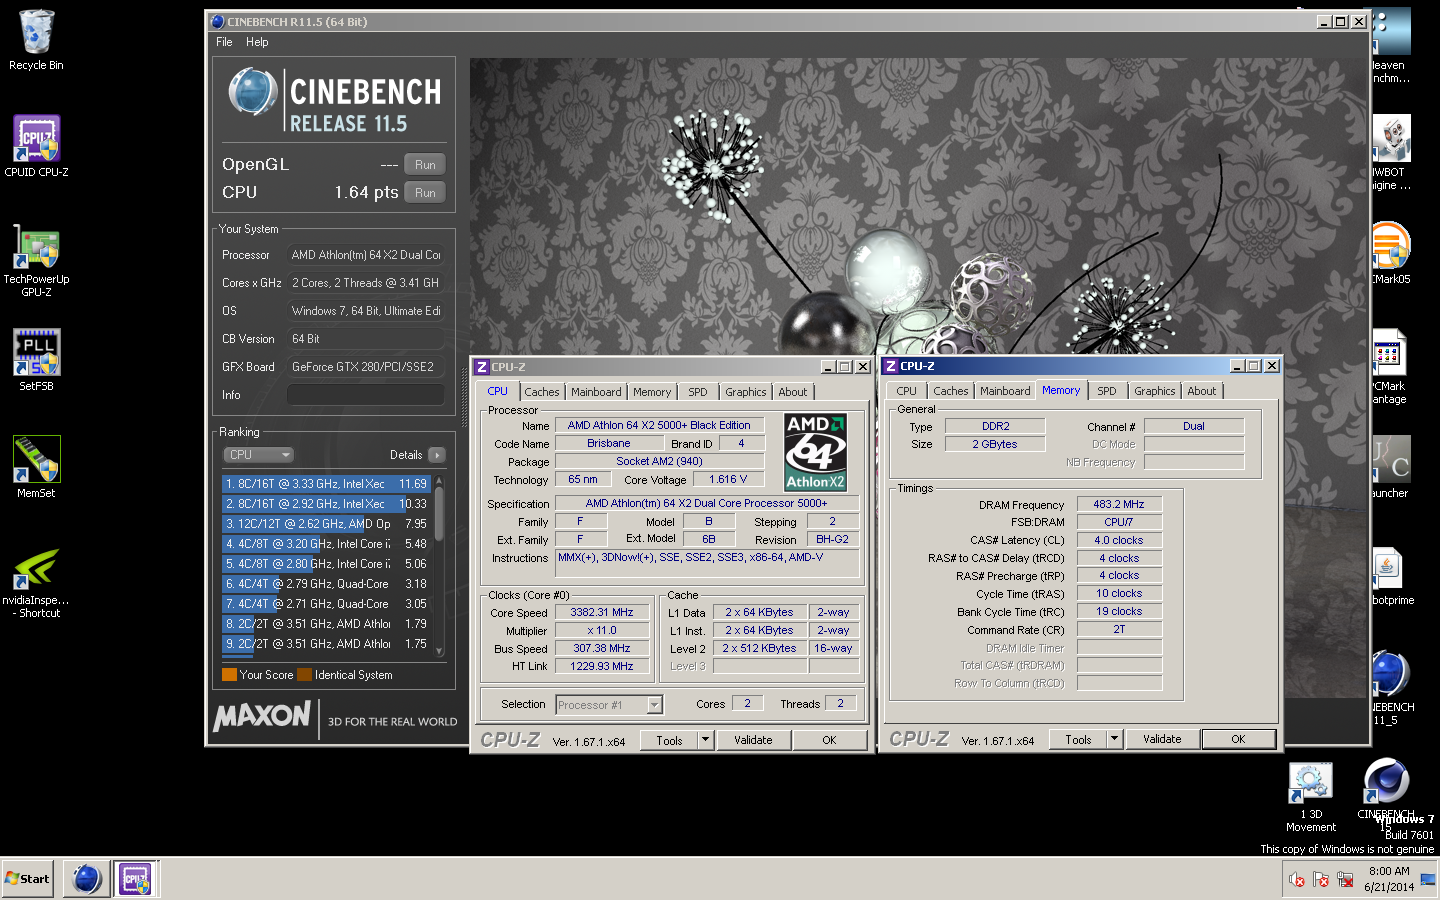Click the taskbar clock showing 8:00 AM
This screenshot has height=900, width=1440.
(x=1389, y=879)
